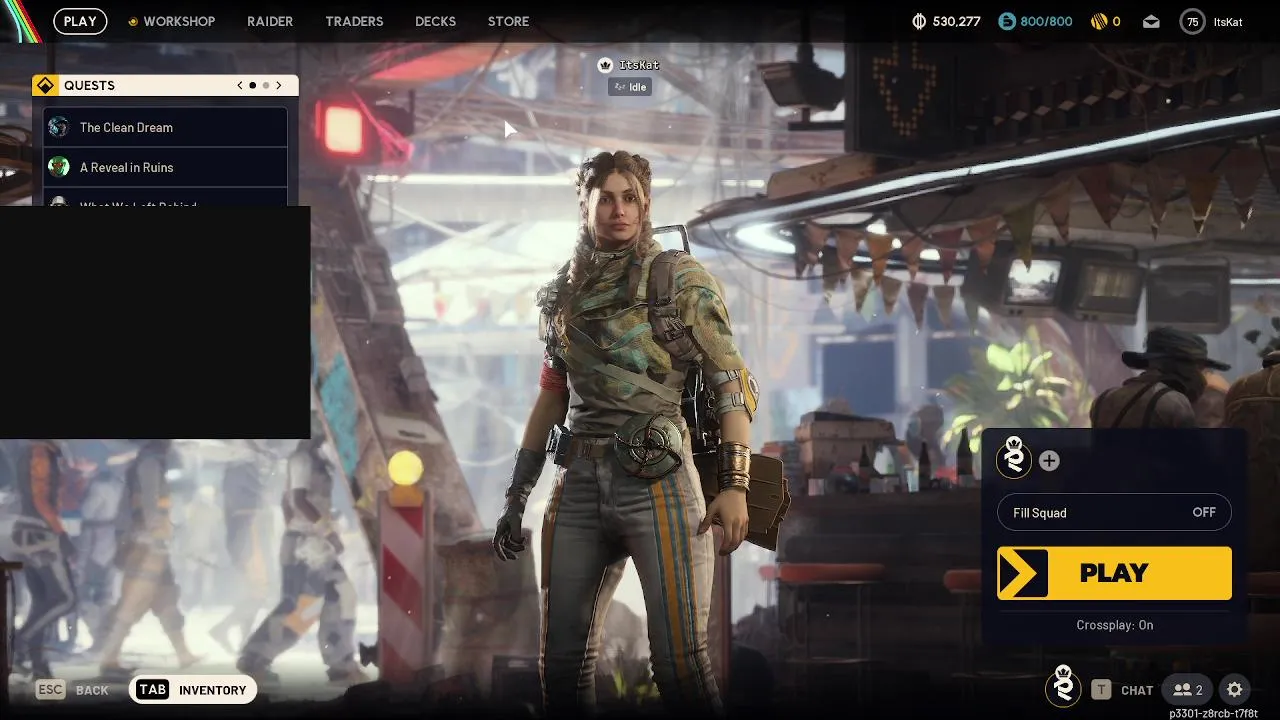The height and width of the screenshot is (720, 1280).
Task: Open the RAIDER tab
Action: coord(270,21)
